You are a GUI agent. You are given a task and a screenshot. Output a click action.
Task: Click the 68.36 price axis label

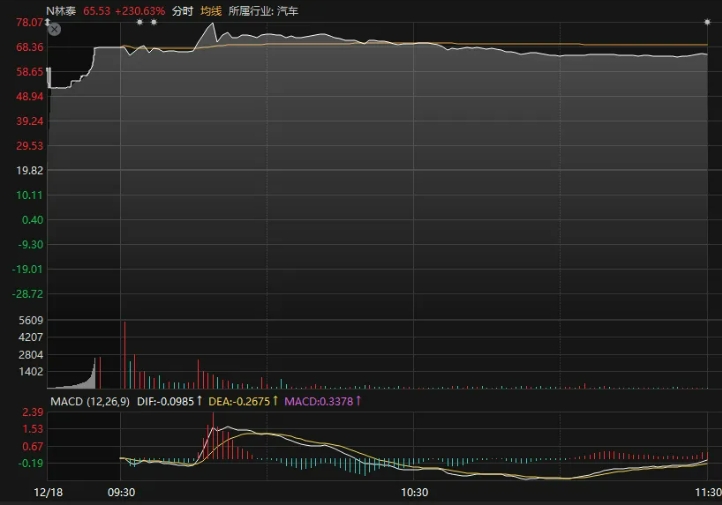29,47
